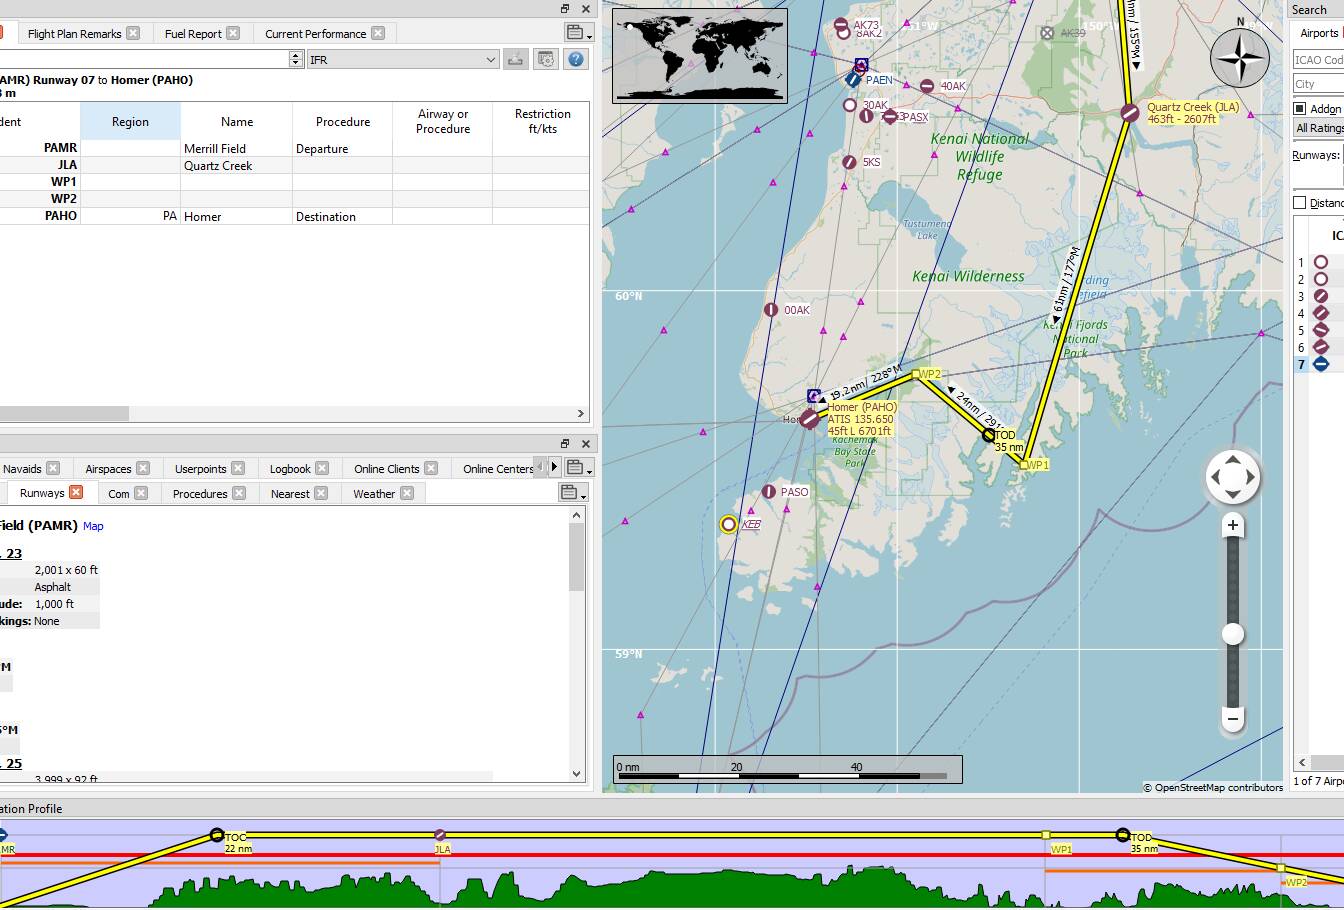
Task: Toggle the Addon filter checkbox
Action: [1299, 108]
